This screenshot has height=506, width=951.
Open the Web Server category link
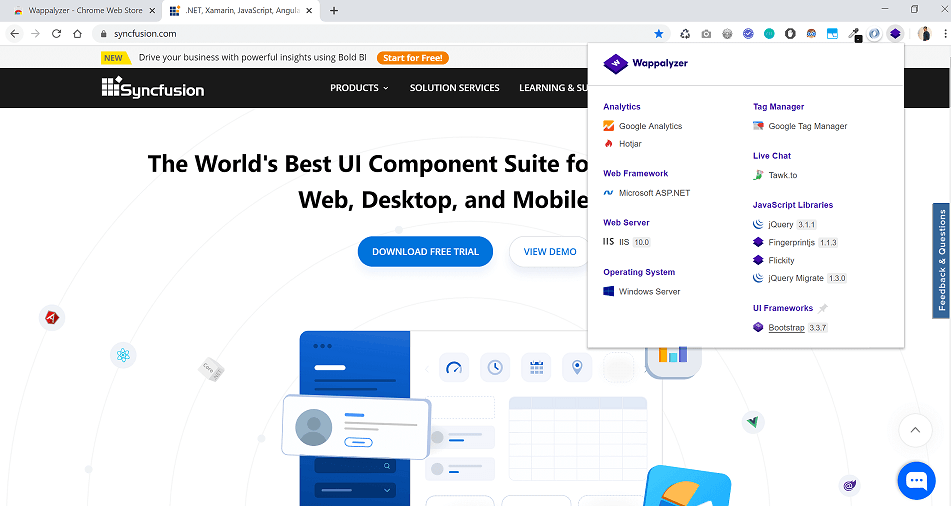626,223
